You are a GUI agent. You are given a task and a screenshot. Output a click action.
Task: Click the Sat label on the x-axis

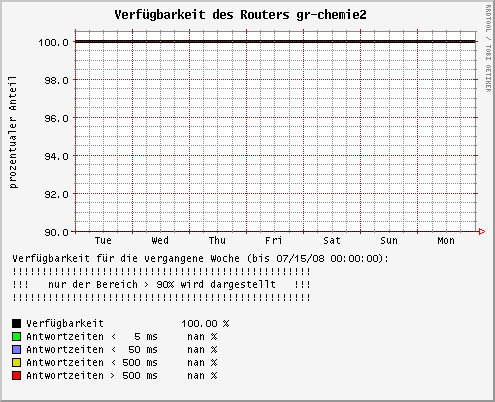(332, 241)
